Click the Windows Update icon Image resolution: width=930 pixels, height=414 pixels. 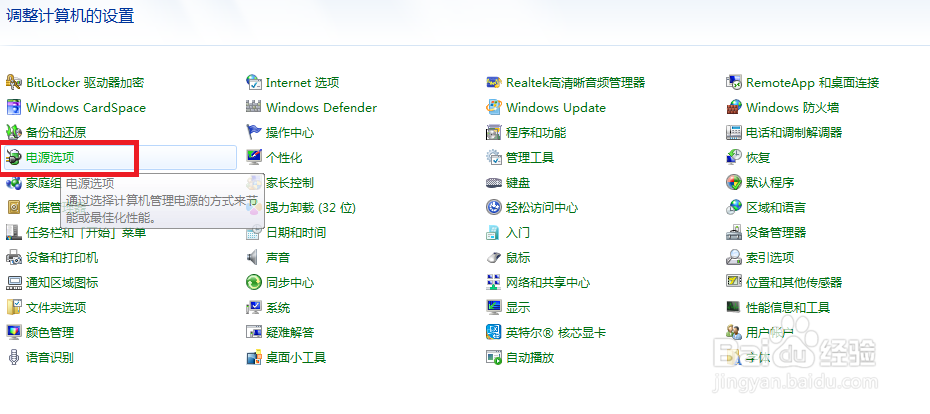[494, 107]
